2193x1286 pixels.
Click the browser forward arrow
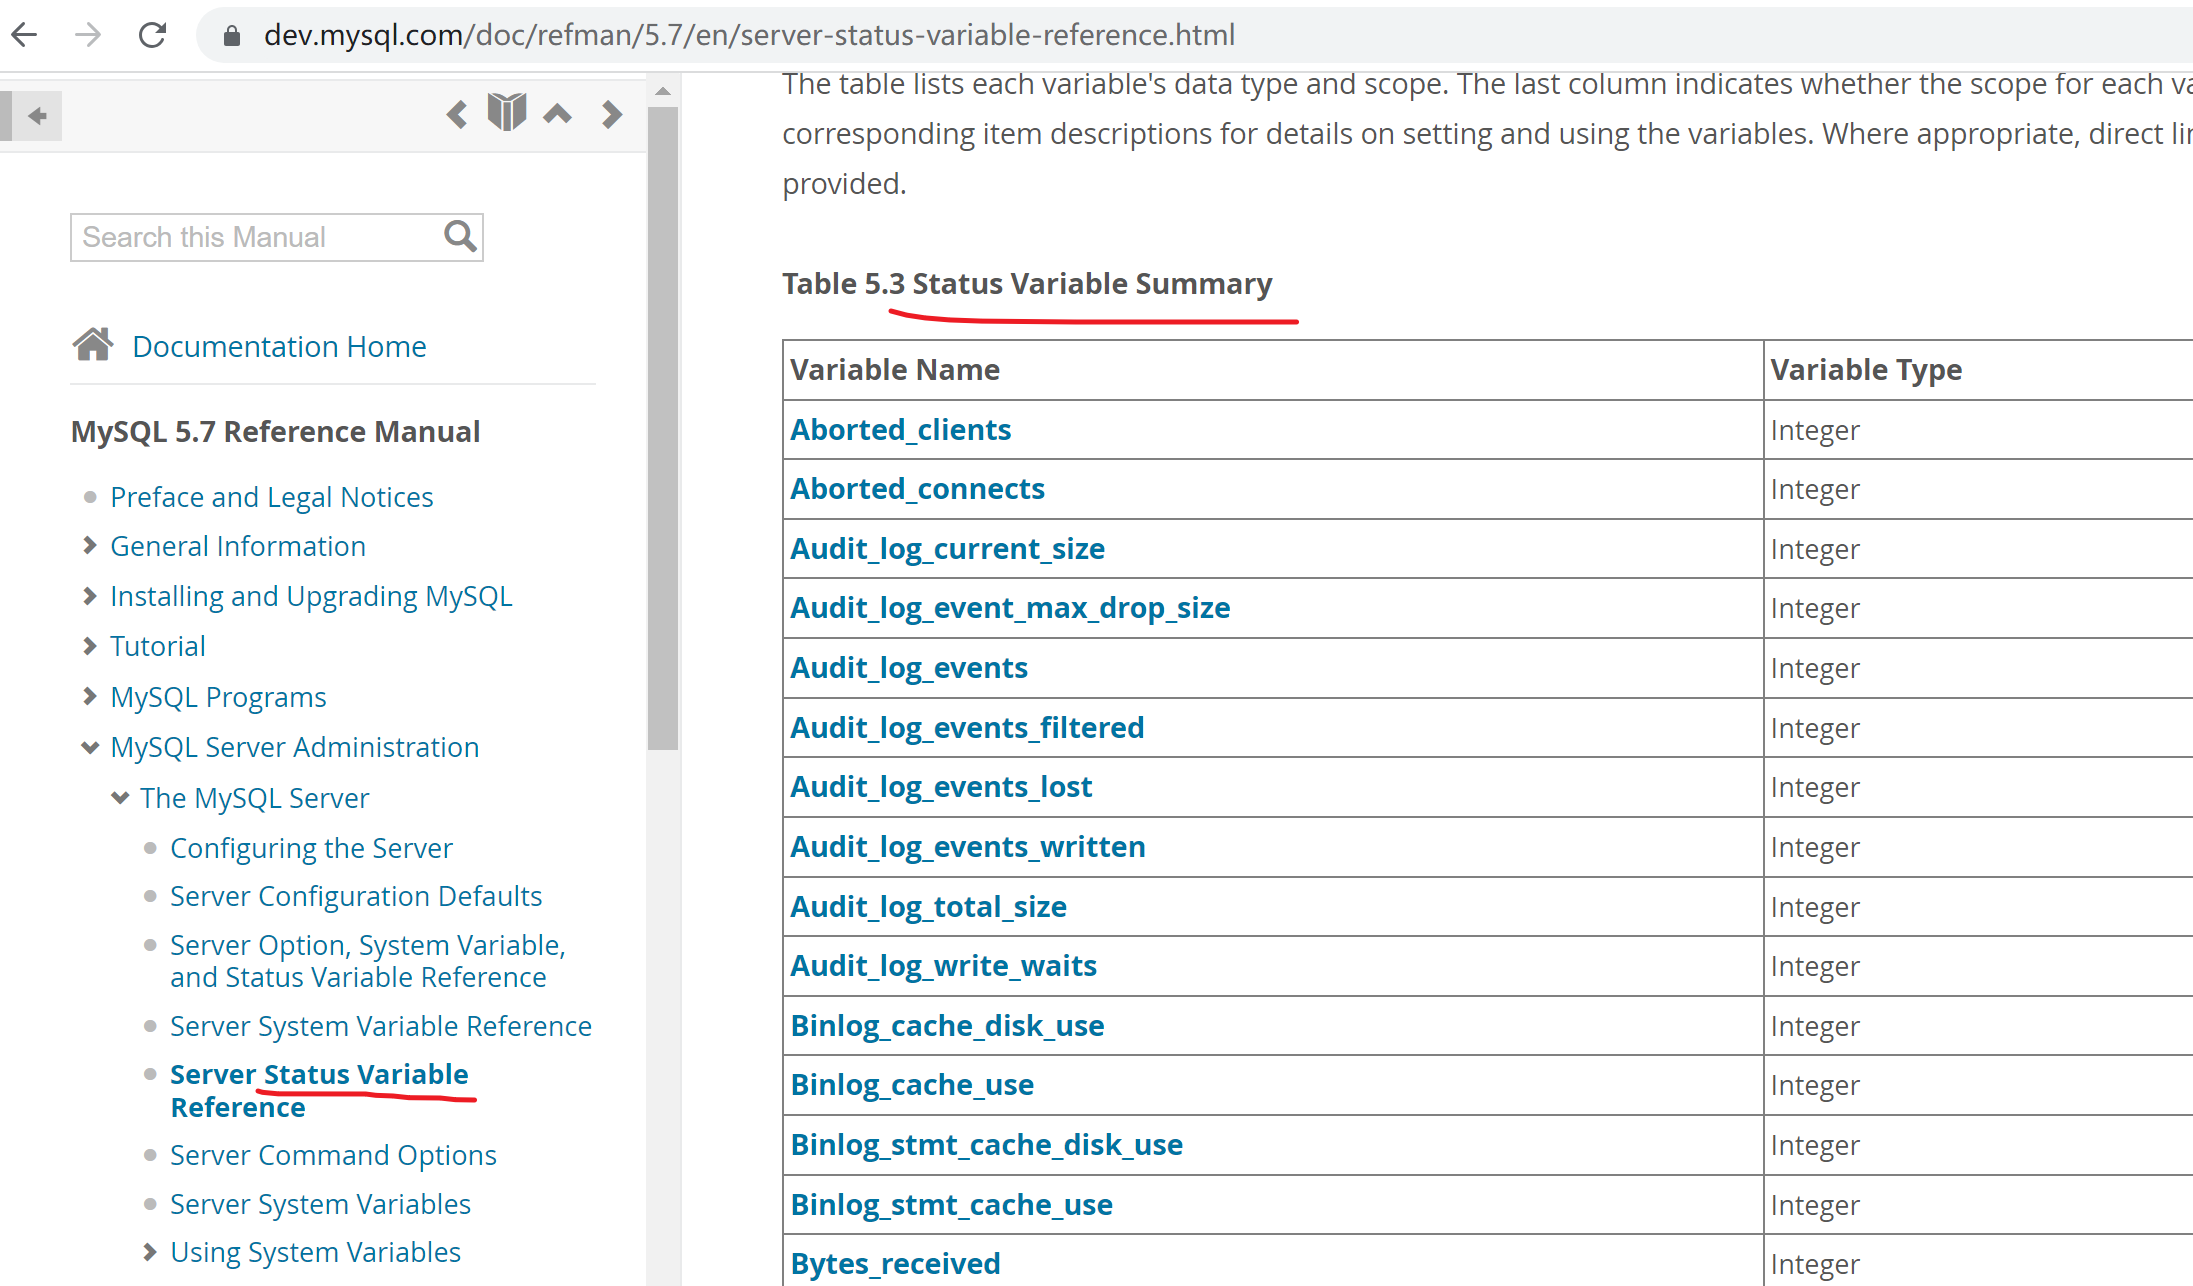[x=88, y=35]
